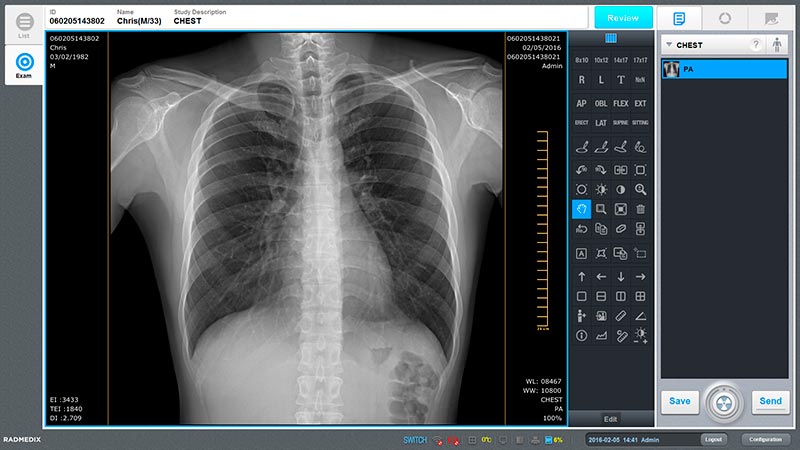Click the Review button
The height and width of the screenshot is (450, 800).
(x=623, y=17)
